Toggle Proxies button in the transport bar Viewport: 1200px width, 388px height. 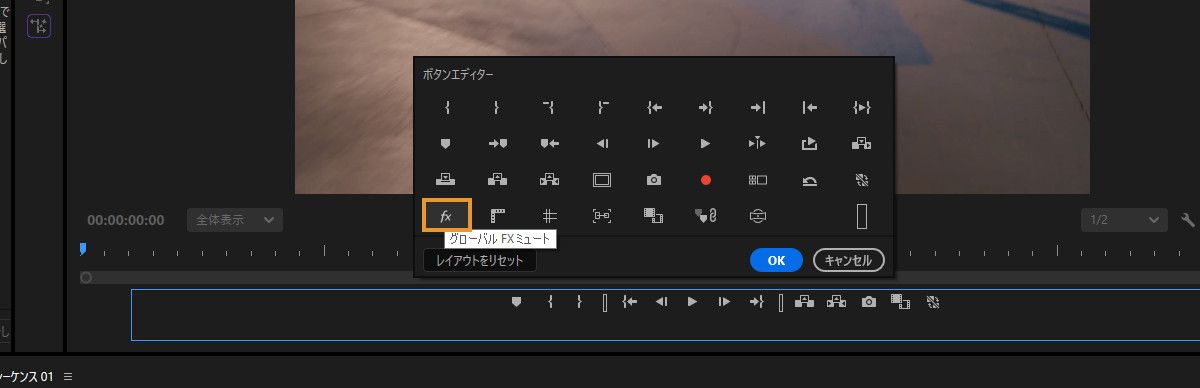point(932,301)
